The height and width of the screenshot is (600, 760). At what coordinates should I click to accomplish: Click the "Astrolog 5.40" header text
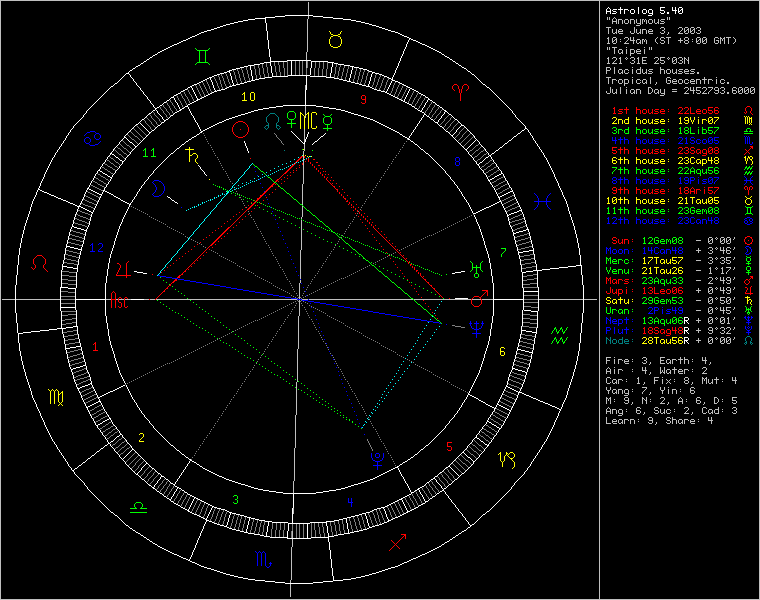pos(646,10)
